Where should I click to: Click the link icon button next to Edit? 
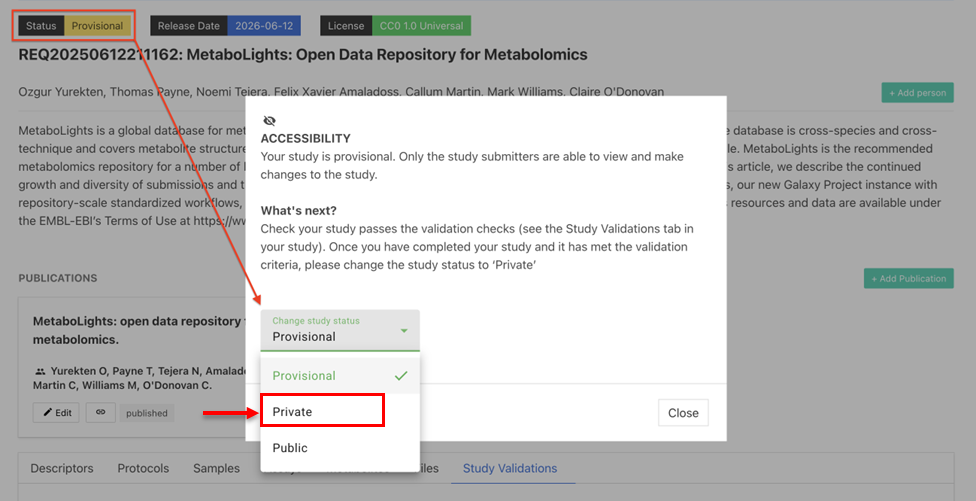point(101,413)
